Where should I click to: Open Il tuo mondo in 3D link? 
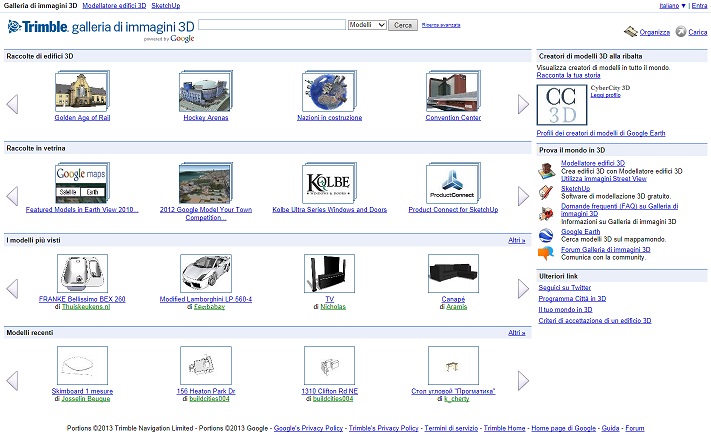(565, 309)
